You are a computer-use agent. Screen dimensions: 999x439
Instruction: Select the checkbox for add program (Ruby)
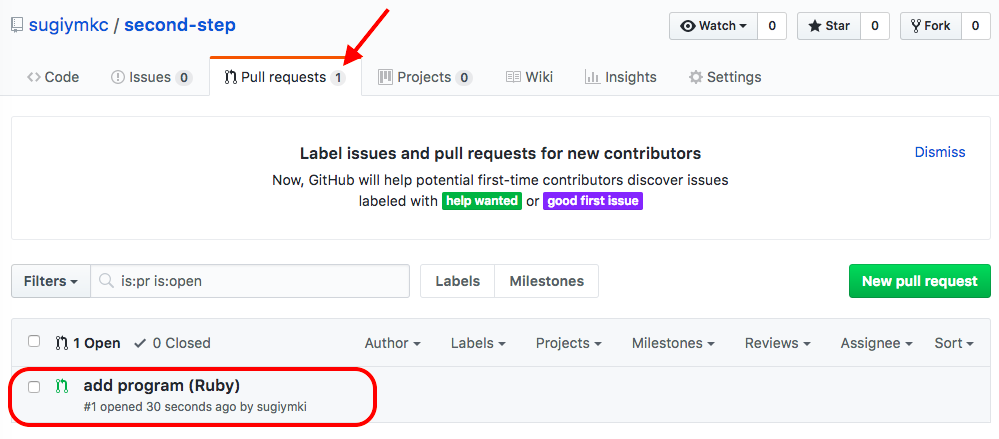(34, 386)
